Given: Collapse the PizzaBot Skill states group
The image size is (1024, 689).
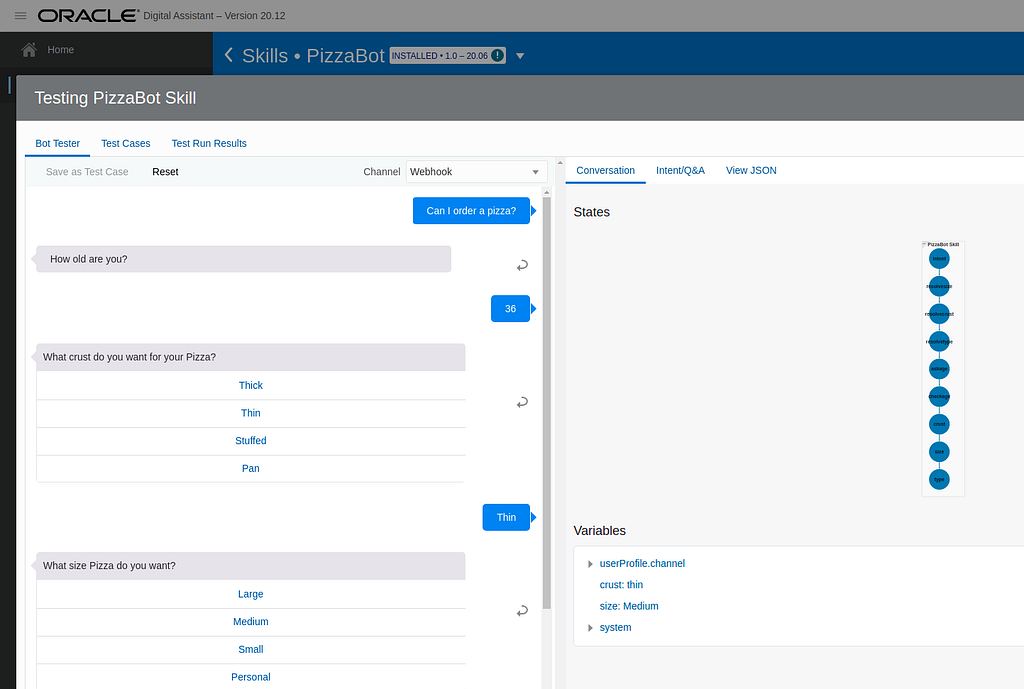Looking at the screenshot, I should (925, 244).
